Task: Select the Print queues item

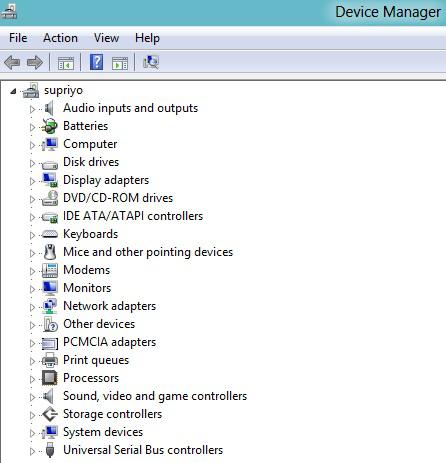Action: 96,360
